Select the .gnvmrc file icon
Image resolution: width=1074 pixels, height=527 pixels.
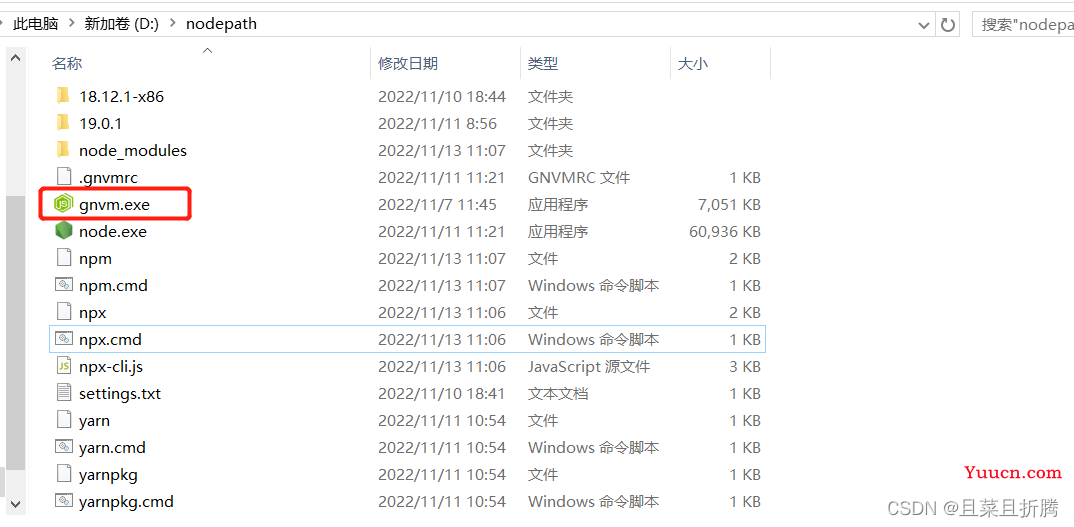point(64,177)
